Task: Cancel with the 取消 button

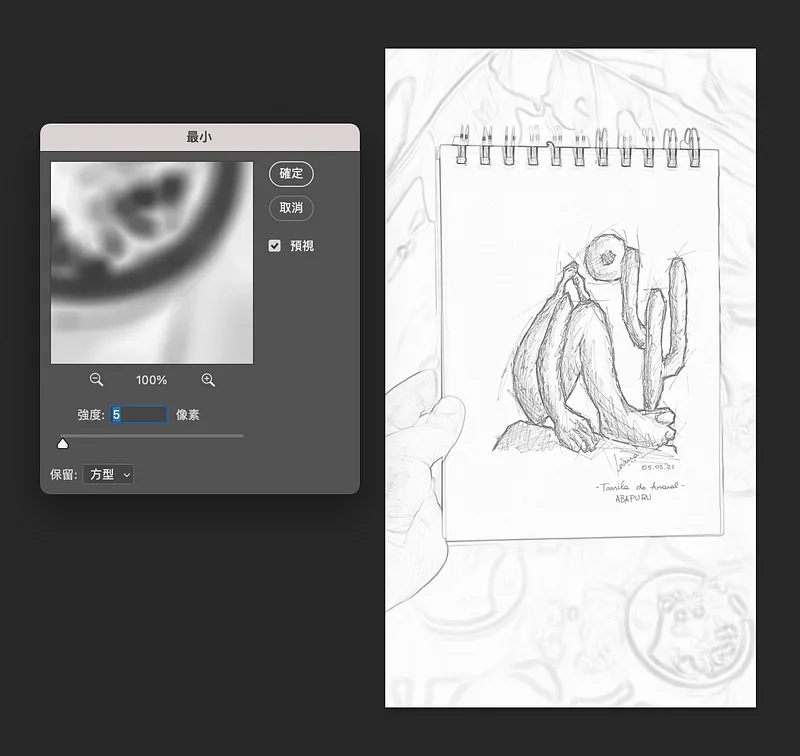Action: [x=291, y=208]
